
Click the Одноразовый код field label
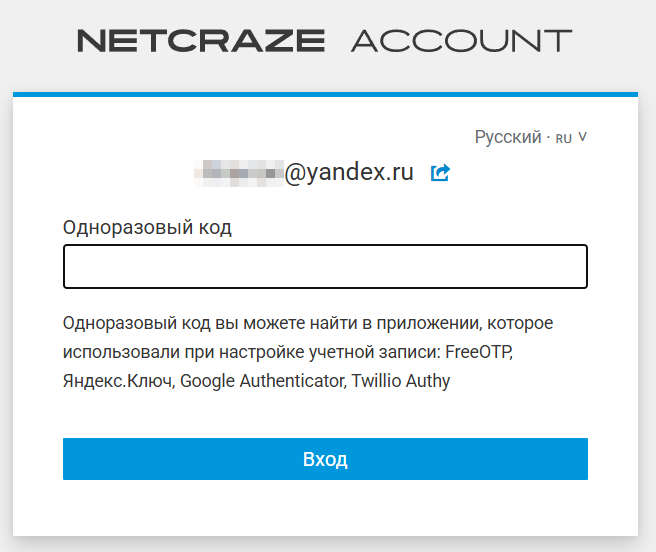click(x=147, y=227)
